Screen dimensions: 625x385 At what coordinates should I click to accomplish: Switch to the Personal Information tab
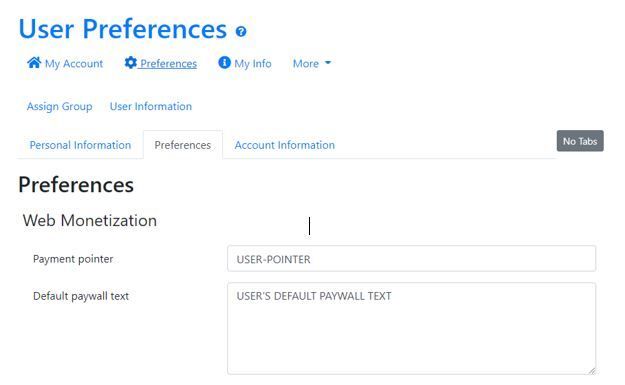coord(80,145)
